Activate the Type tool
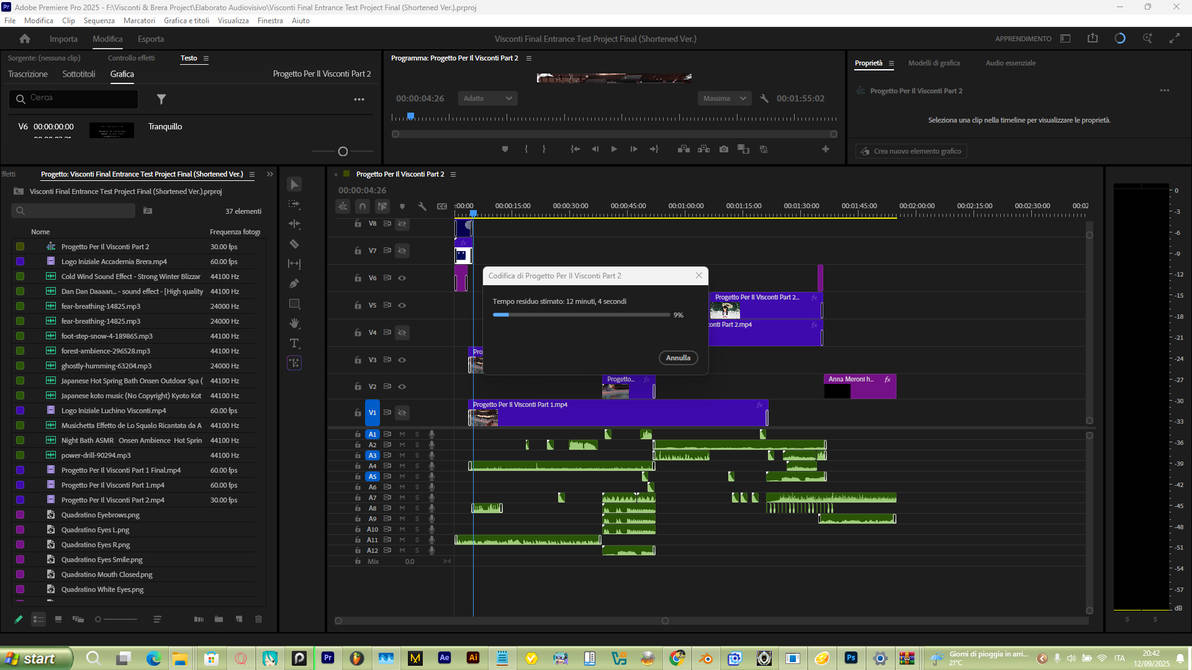This screenshot has width=1192, height=670. (294, 343)
